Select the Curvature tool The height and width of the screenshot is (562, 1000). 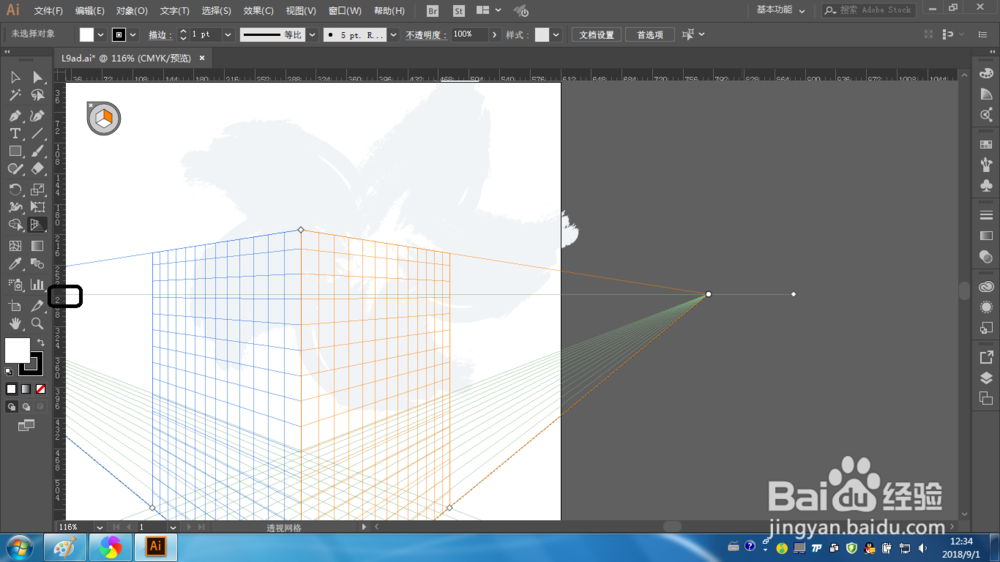[x=38, y=115]
